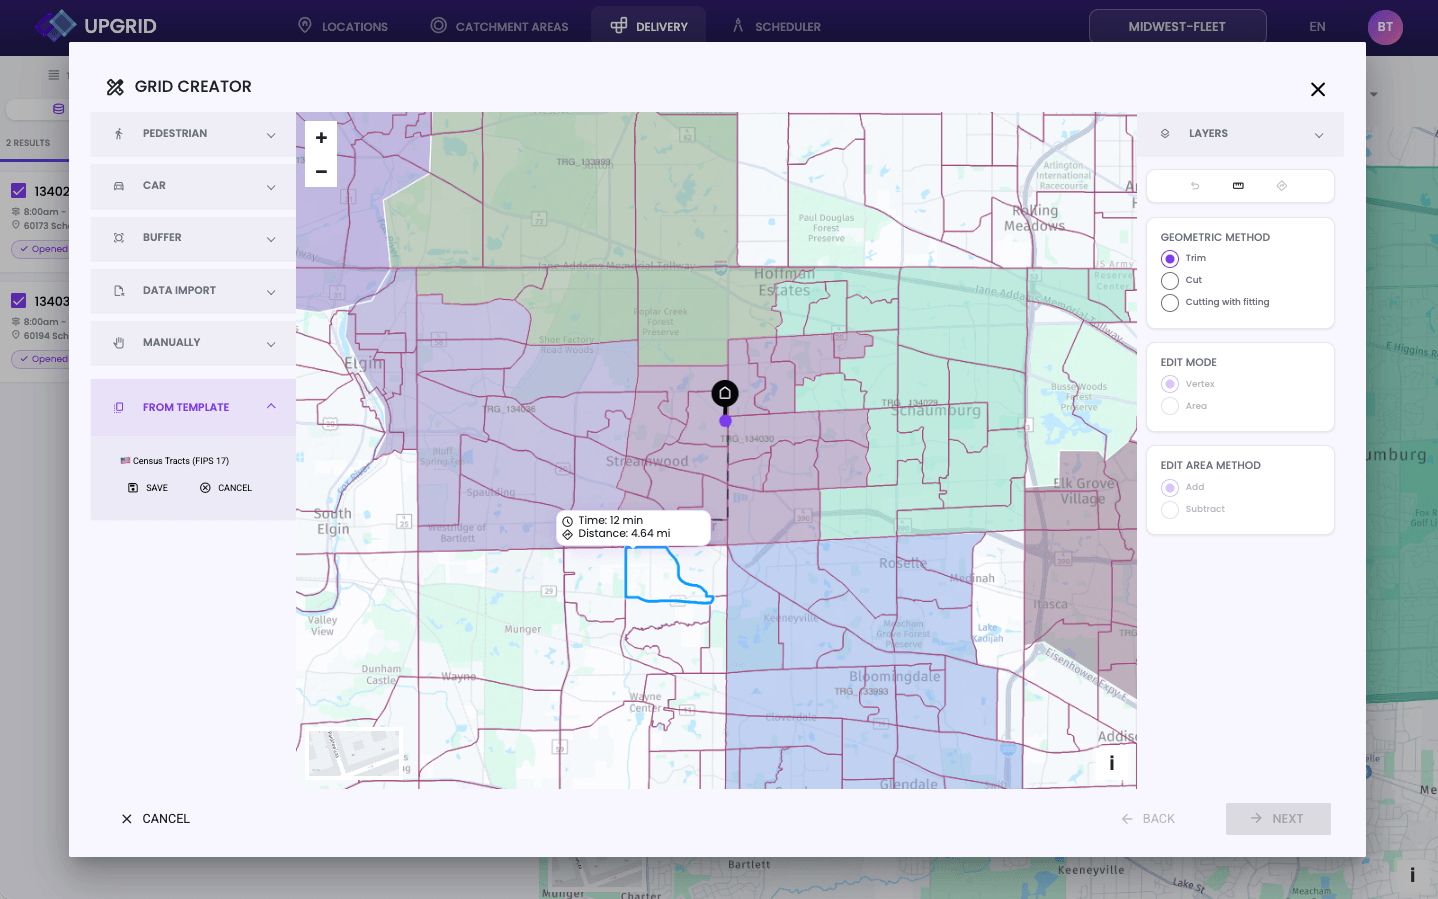Click the Car icon in left panel

click(x=119, y=186)
